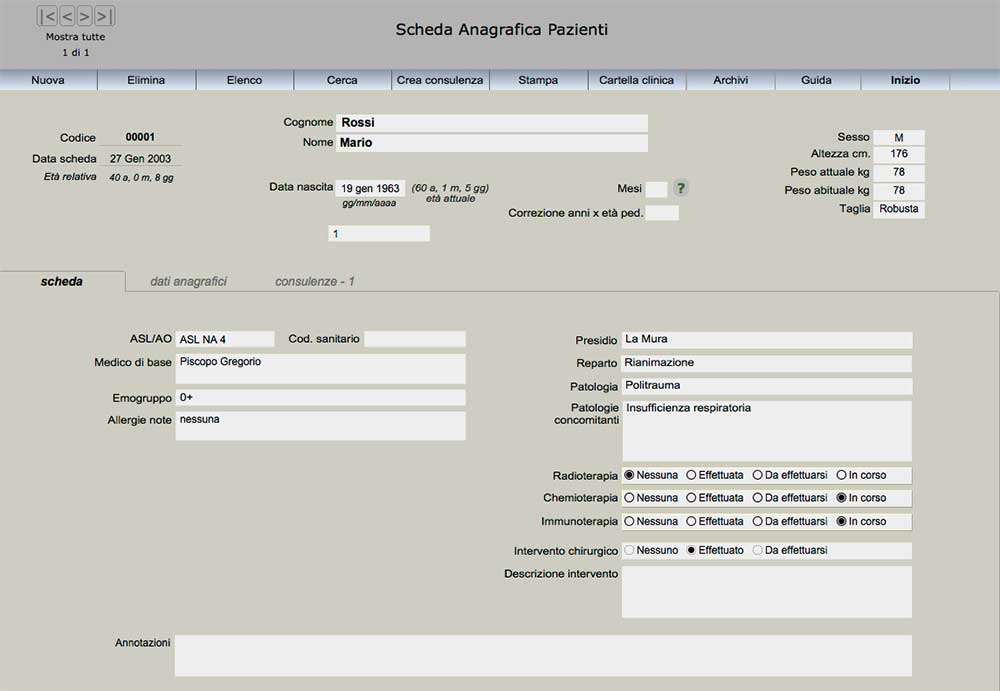The width and height of the screenshot is (1000, 691).
Task: Edit the Medico di base field
Action: pyautogui.click(x=320, y=369)
